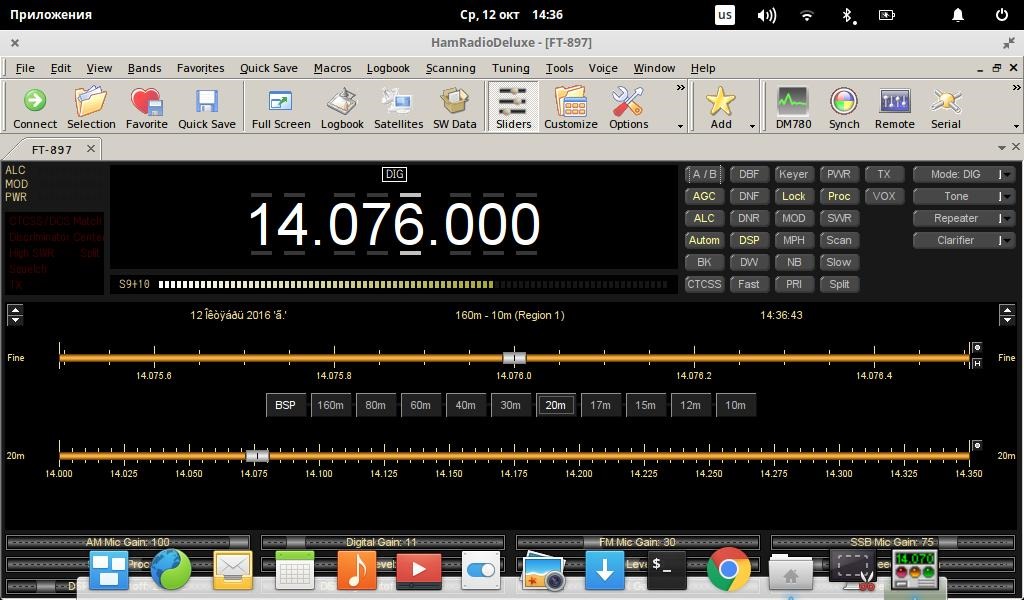Viewport: 1024px width, 600px height.
Task: Open the Customize toolbar icon
Action: pyautogui.click(x=571, y=107)
